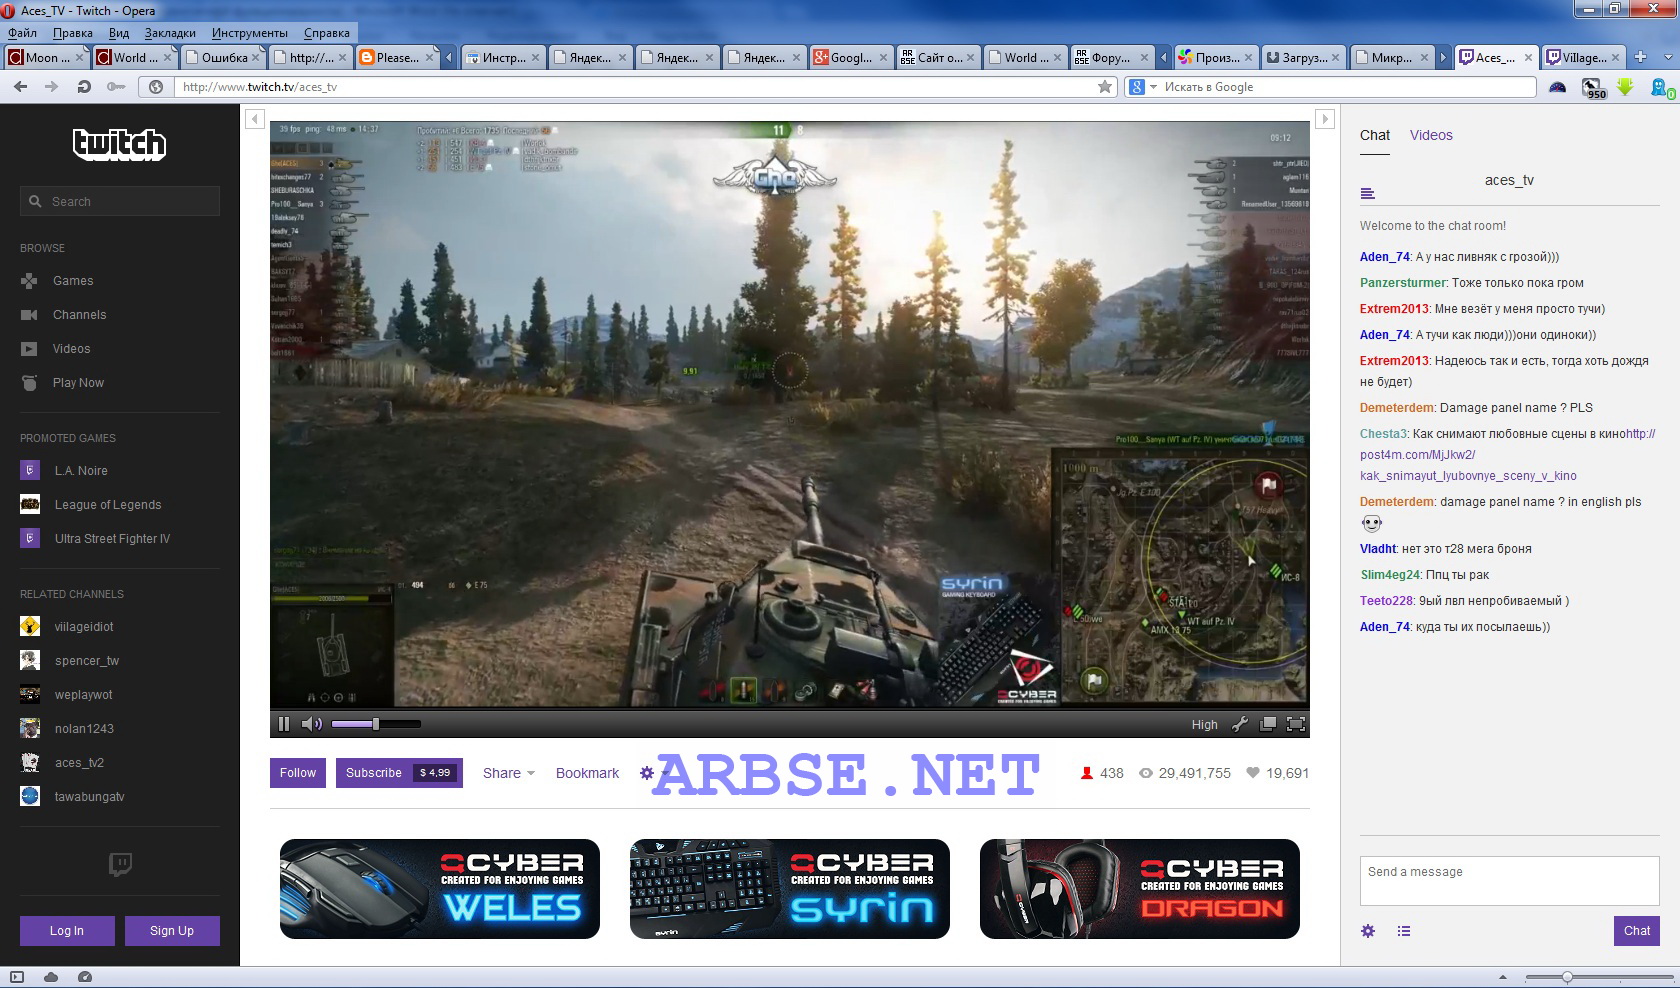Select the Chat tab

click(1375, 135)
